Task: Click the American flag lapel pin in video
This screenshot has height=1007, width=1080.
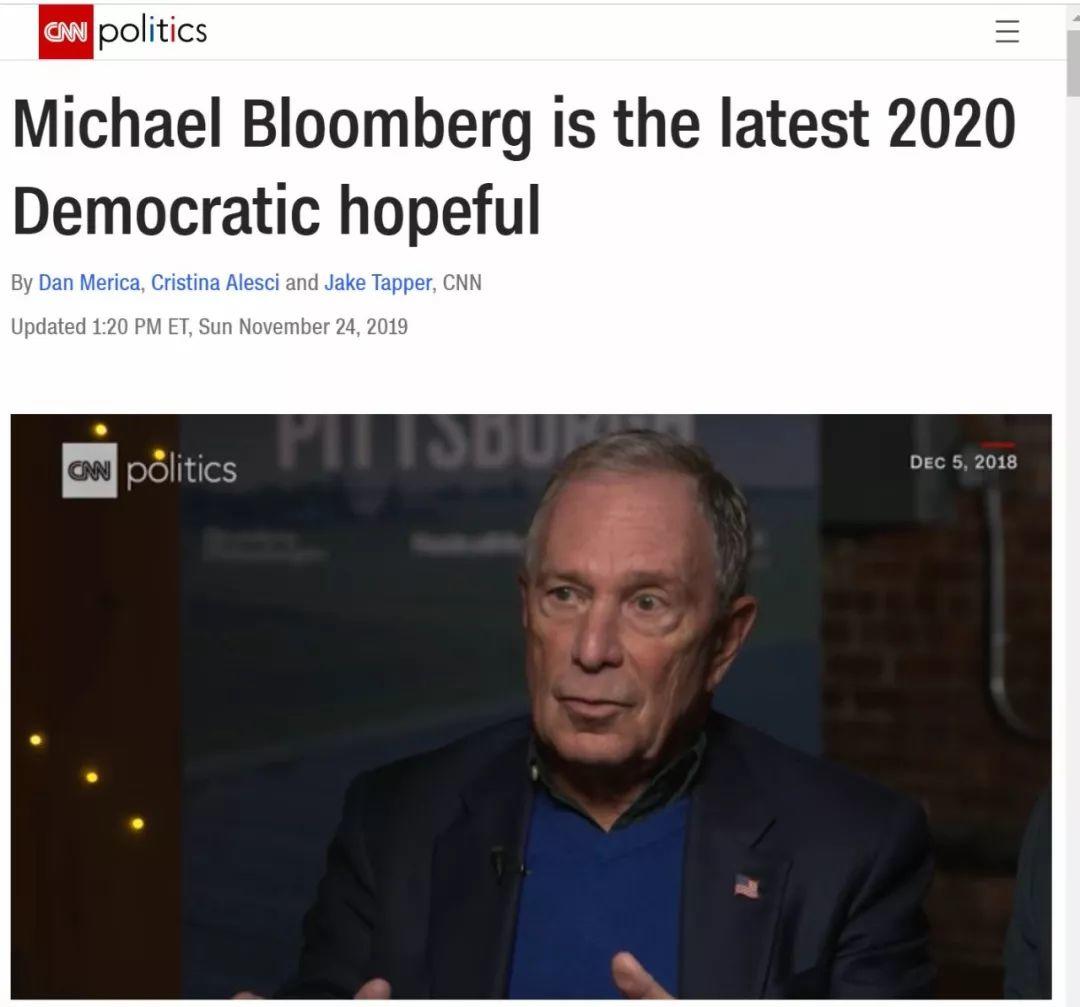Action: coord(747,886)
